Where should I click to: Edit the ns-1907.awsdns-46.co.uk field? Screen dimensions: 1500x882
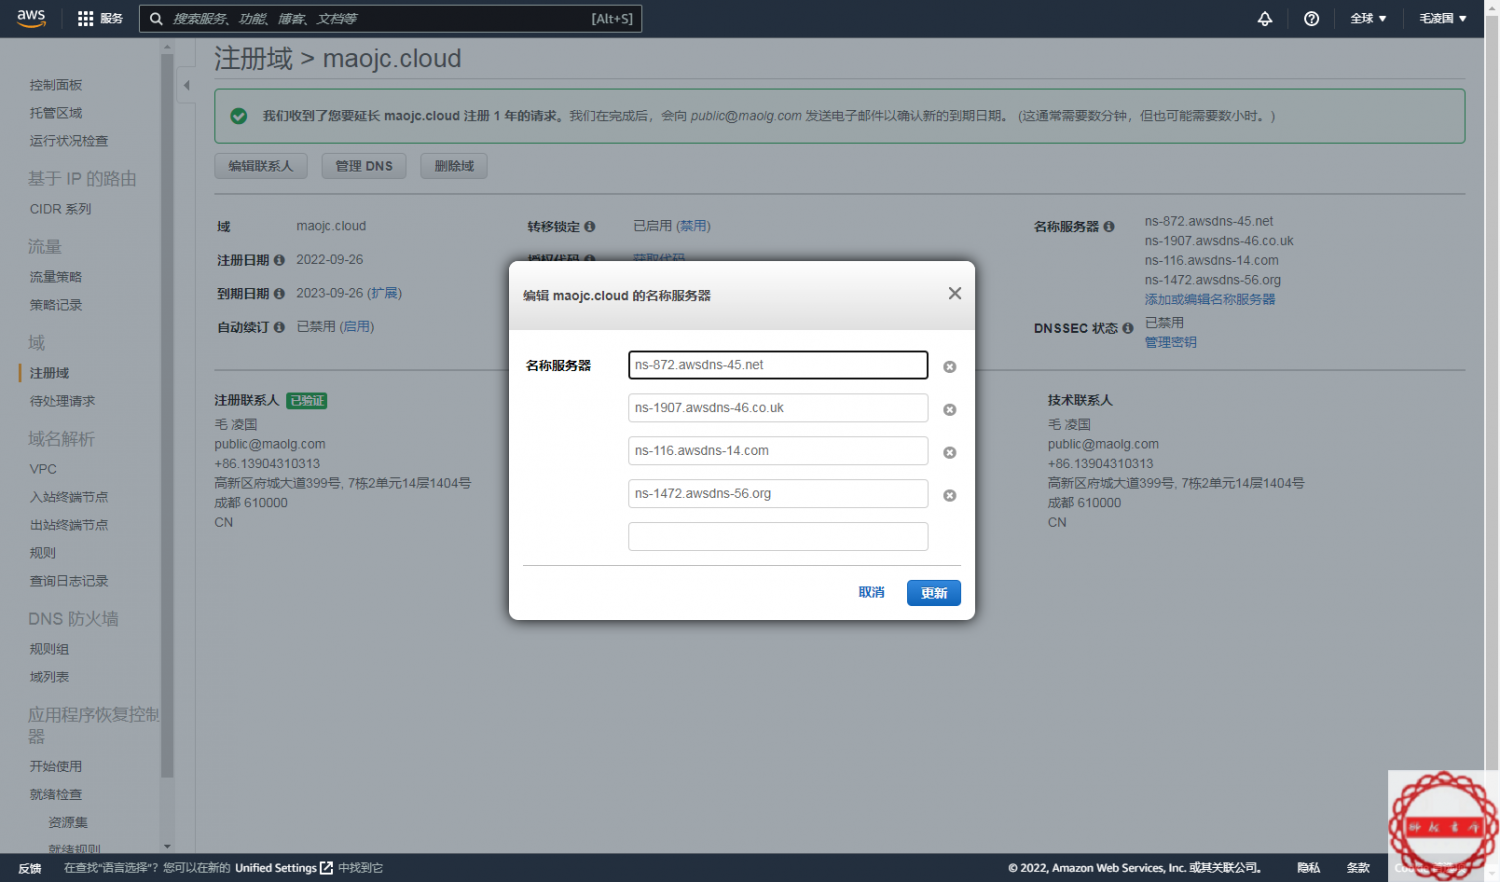778,408
